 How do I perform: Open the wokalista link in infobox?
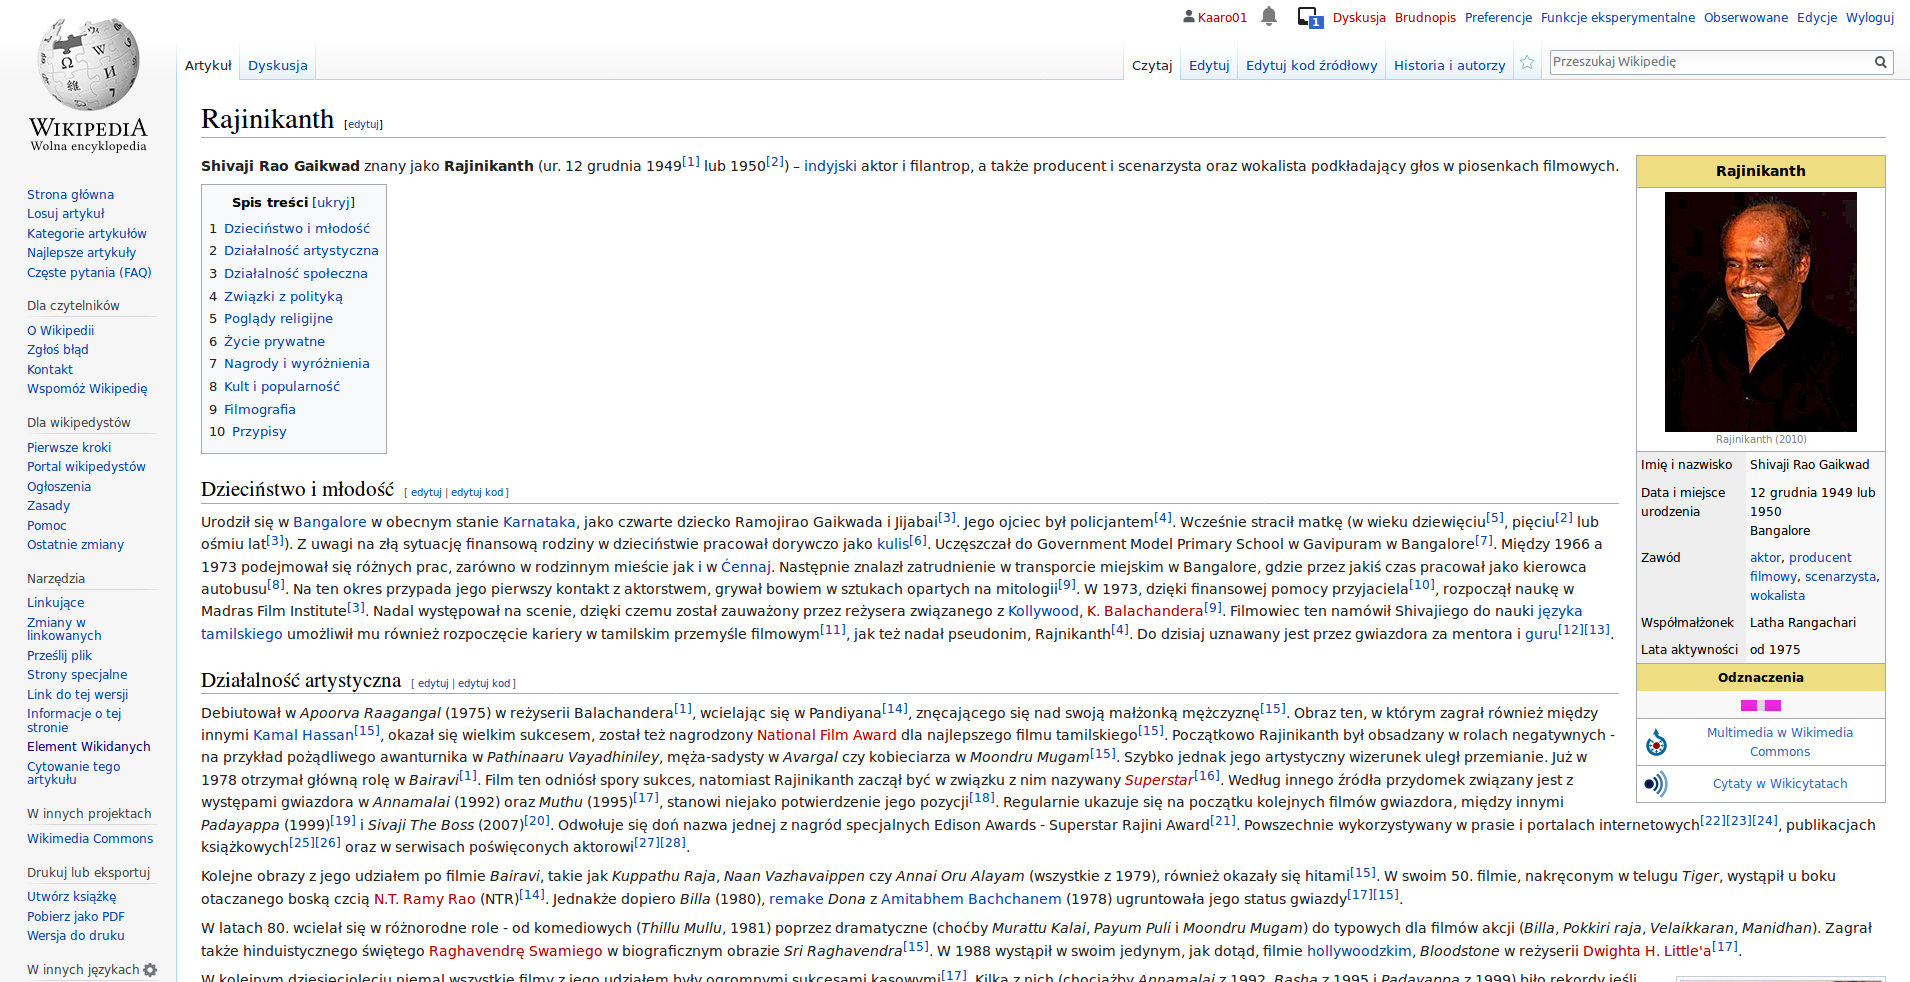coord(1777,596)
